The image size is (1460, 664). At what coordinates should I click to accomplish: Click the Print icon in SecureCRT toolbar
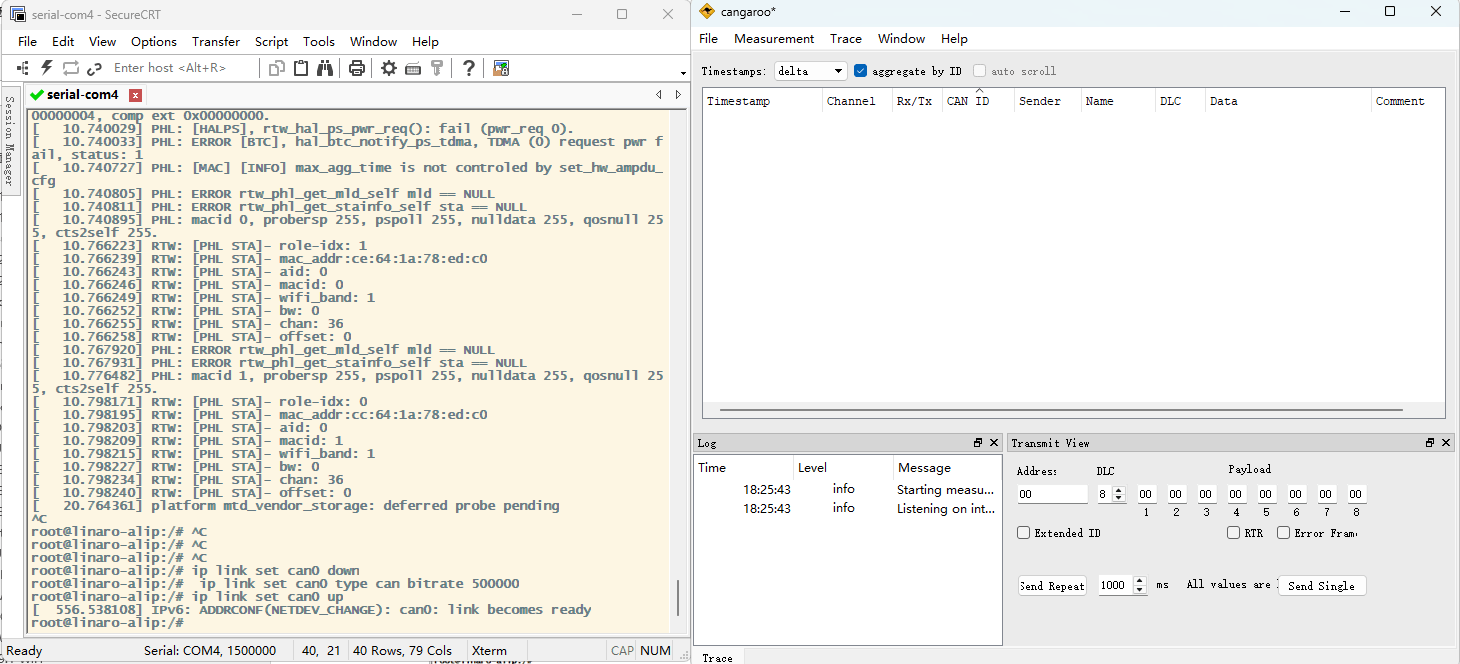[357, 68]
